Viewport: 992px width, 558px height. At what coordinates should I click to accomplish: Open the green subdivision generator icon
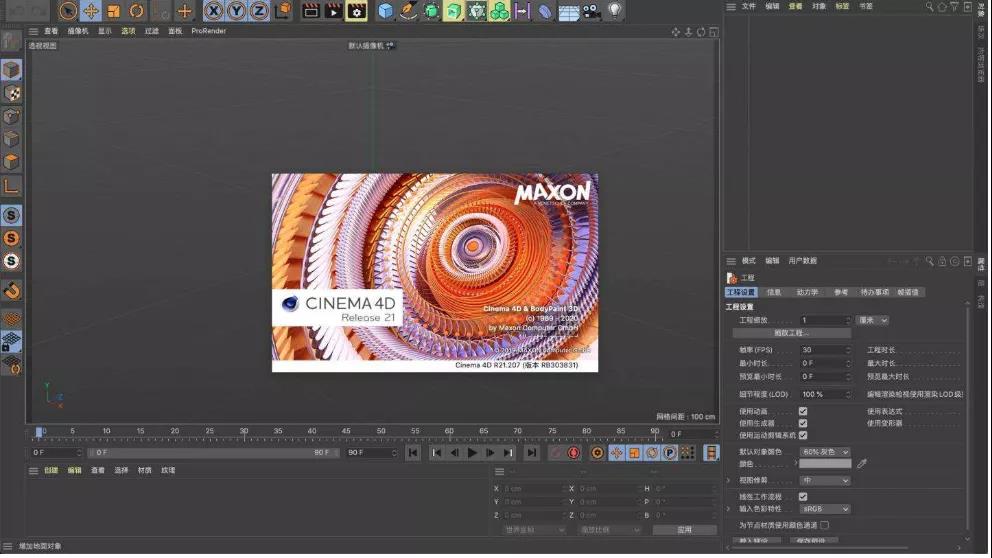431,11
